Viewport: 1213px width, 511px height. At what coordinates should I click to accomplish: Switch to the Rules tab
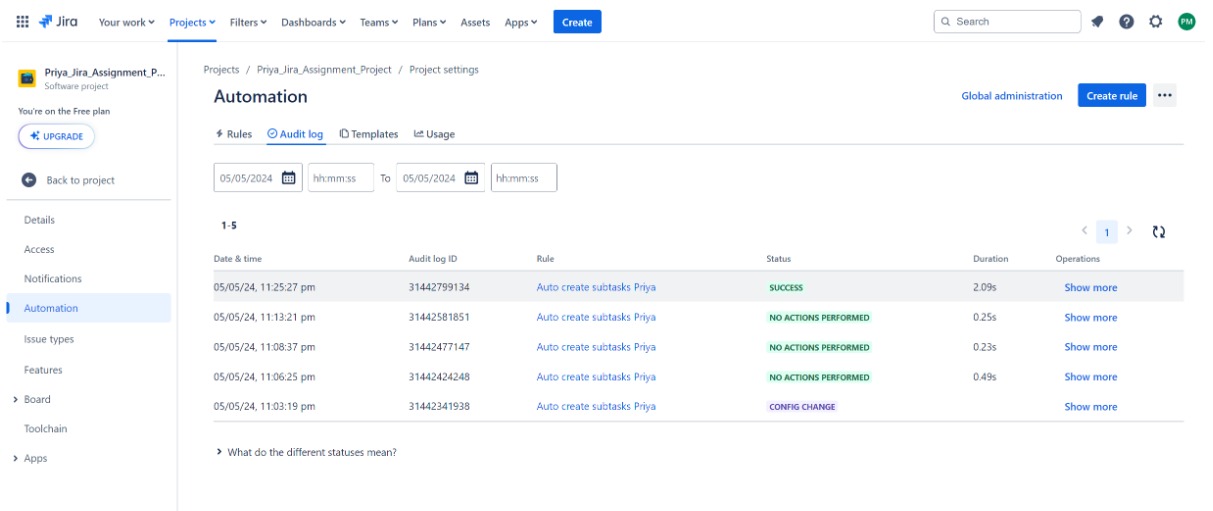coord(233,134)
